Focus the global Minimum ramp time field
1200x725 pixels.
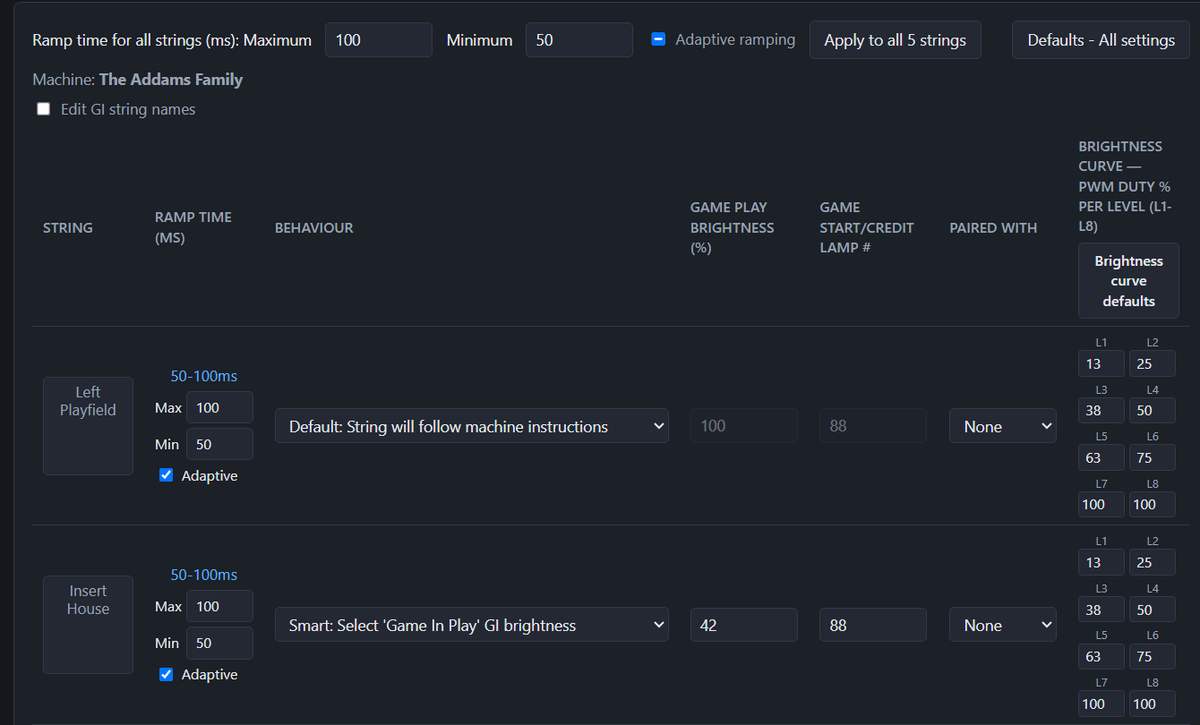[579, 40]
